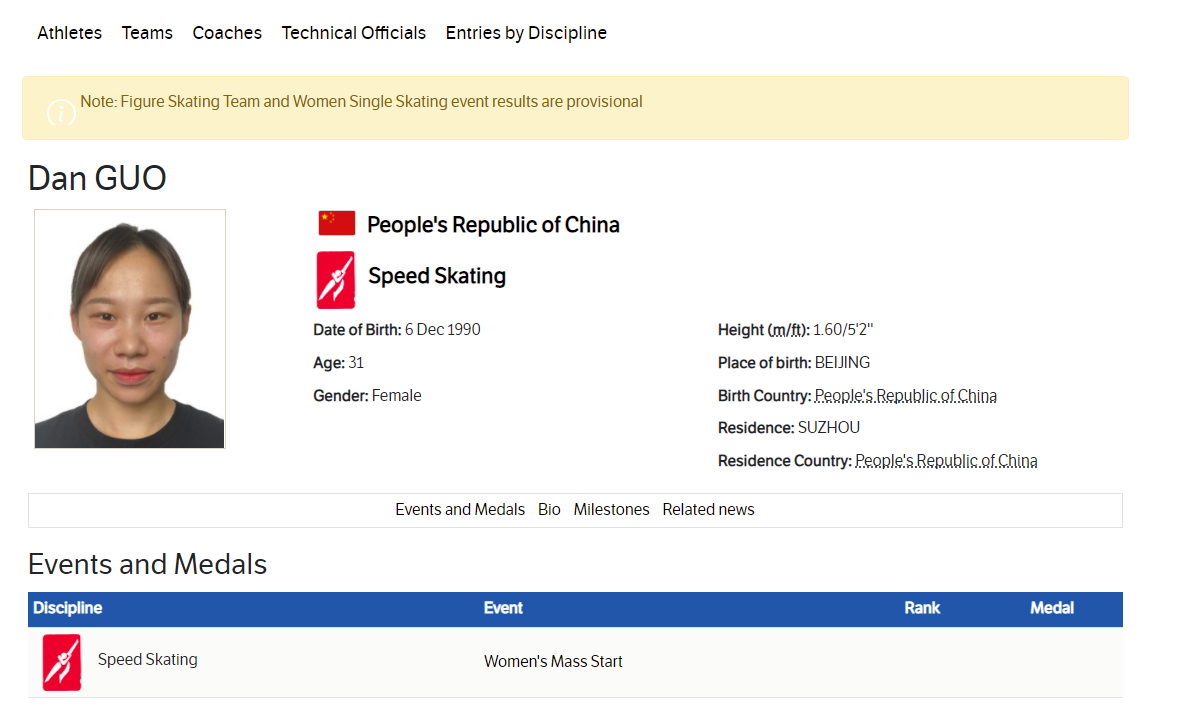Click the date of birth 6 Dec 1990
1195x721 pixels.
point(442,330)
